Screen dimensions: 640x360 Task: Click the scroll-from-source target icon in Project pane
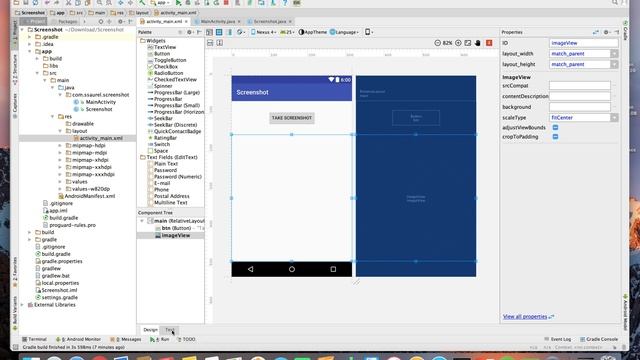pyautogui.click(x=101, y=21)
